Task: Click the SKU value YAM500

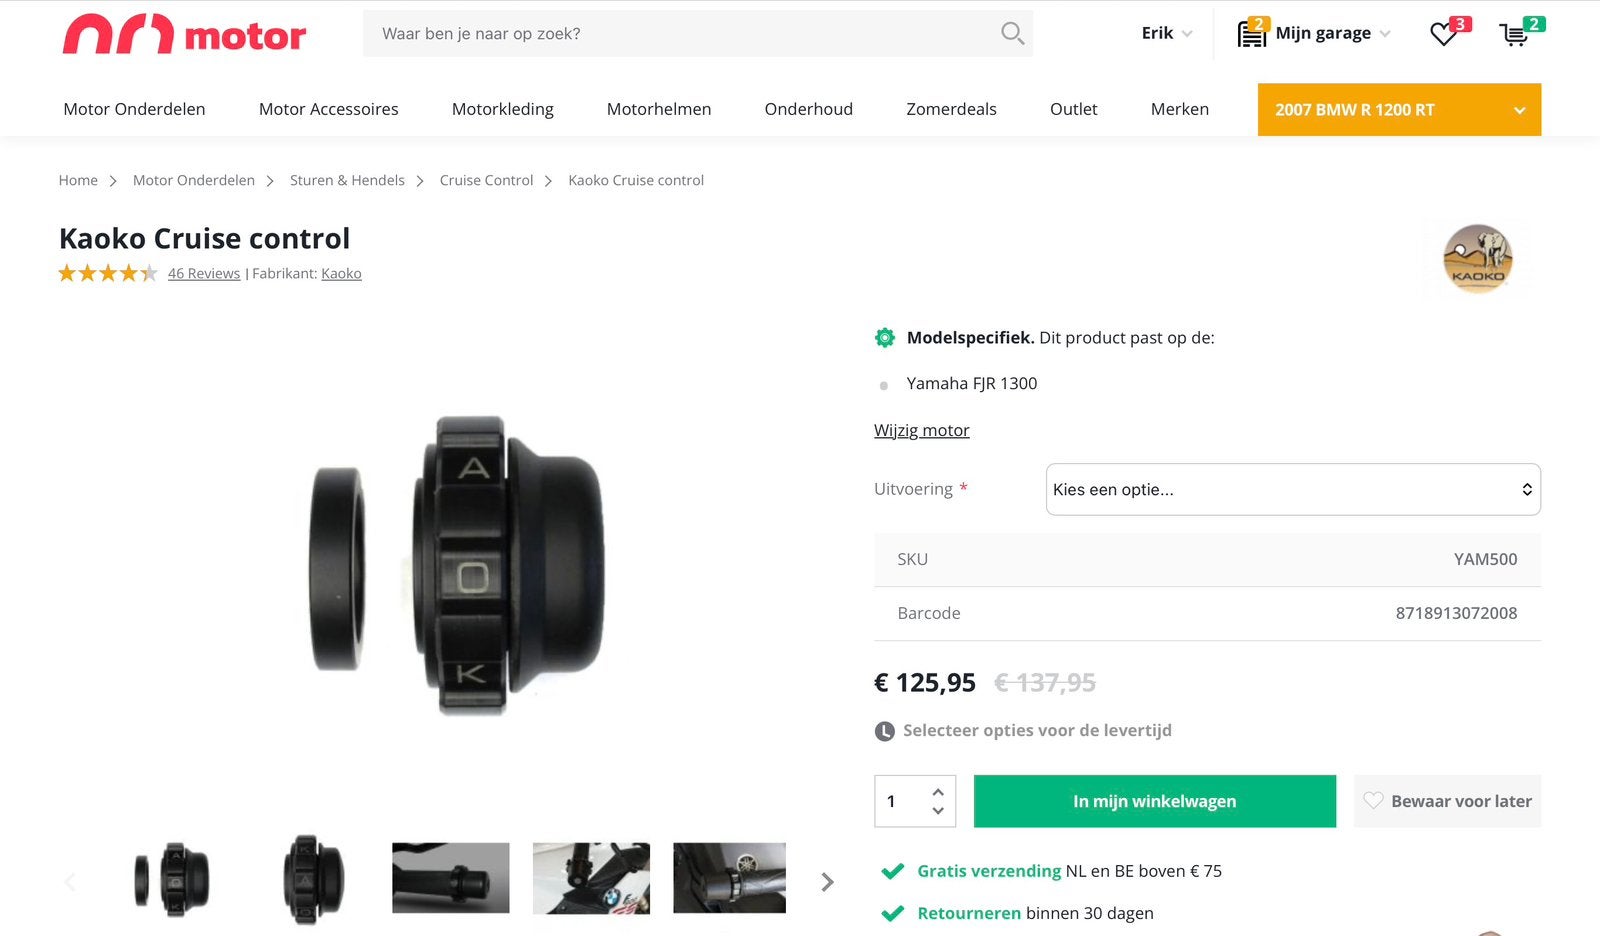Action: pyautogui.click(x=1485, y=559)
